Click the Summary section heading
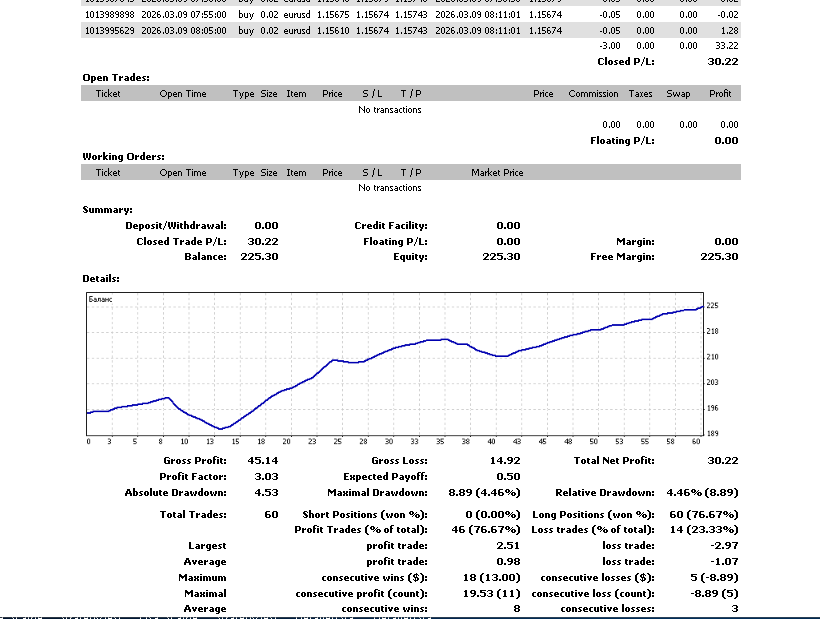Viewport: 820px width, 619px height. [x=107, y=210]
